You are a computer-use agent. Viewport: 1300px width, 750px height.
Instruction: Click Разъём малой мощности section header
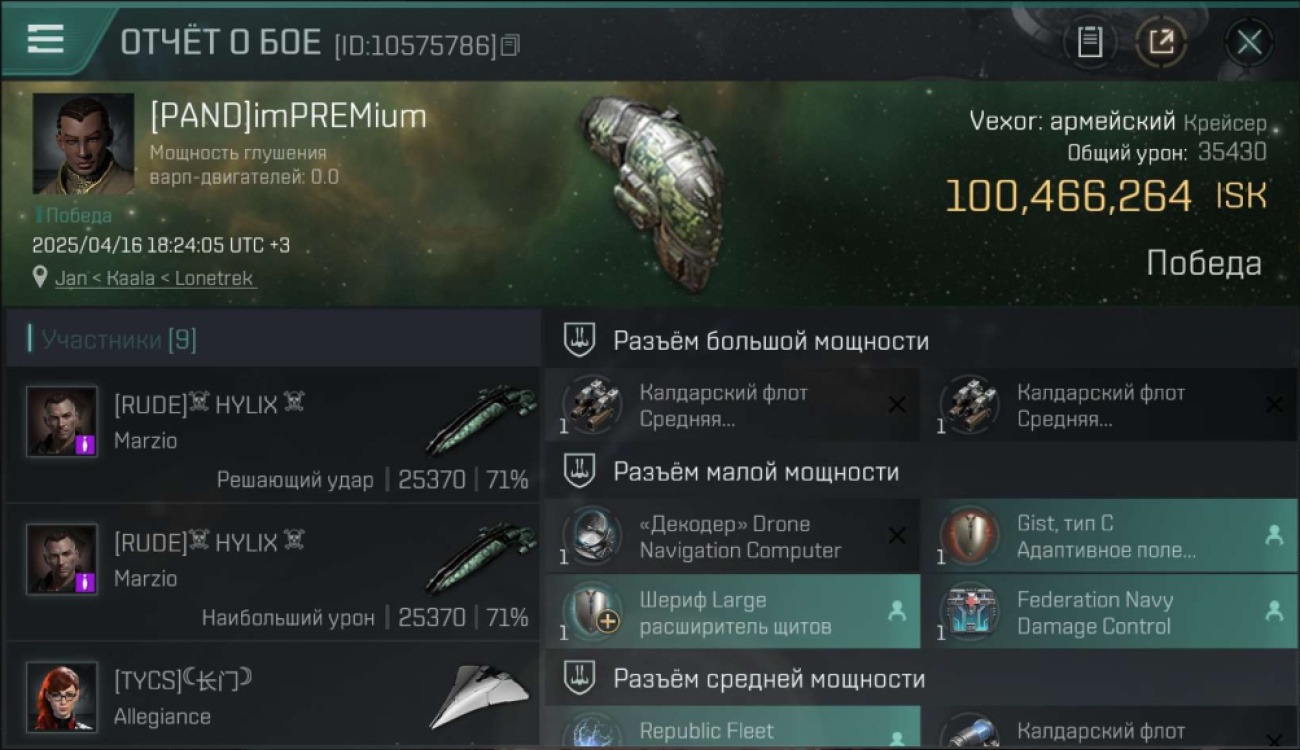(x=756, y=472)
